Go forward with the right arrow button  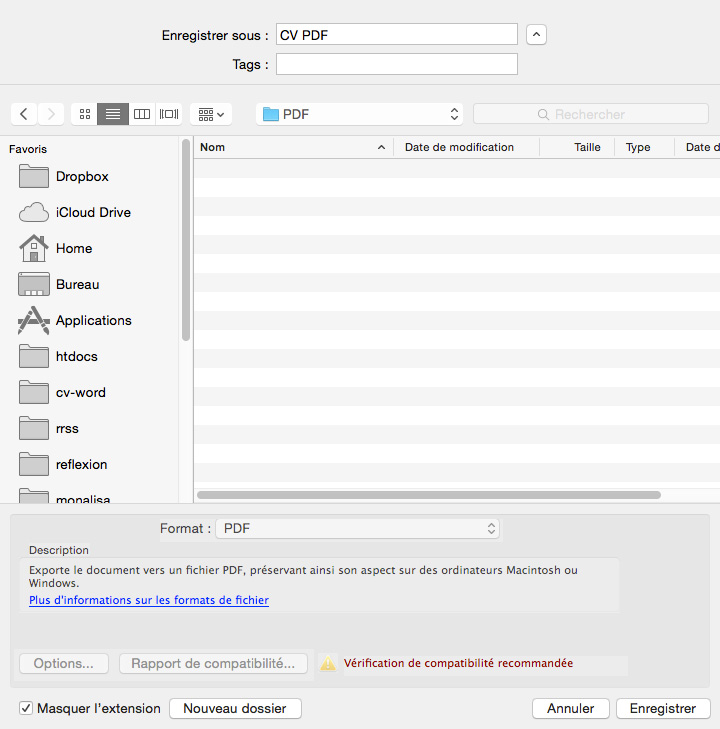tap(51, 114)
